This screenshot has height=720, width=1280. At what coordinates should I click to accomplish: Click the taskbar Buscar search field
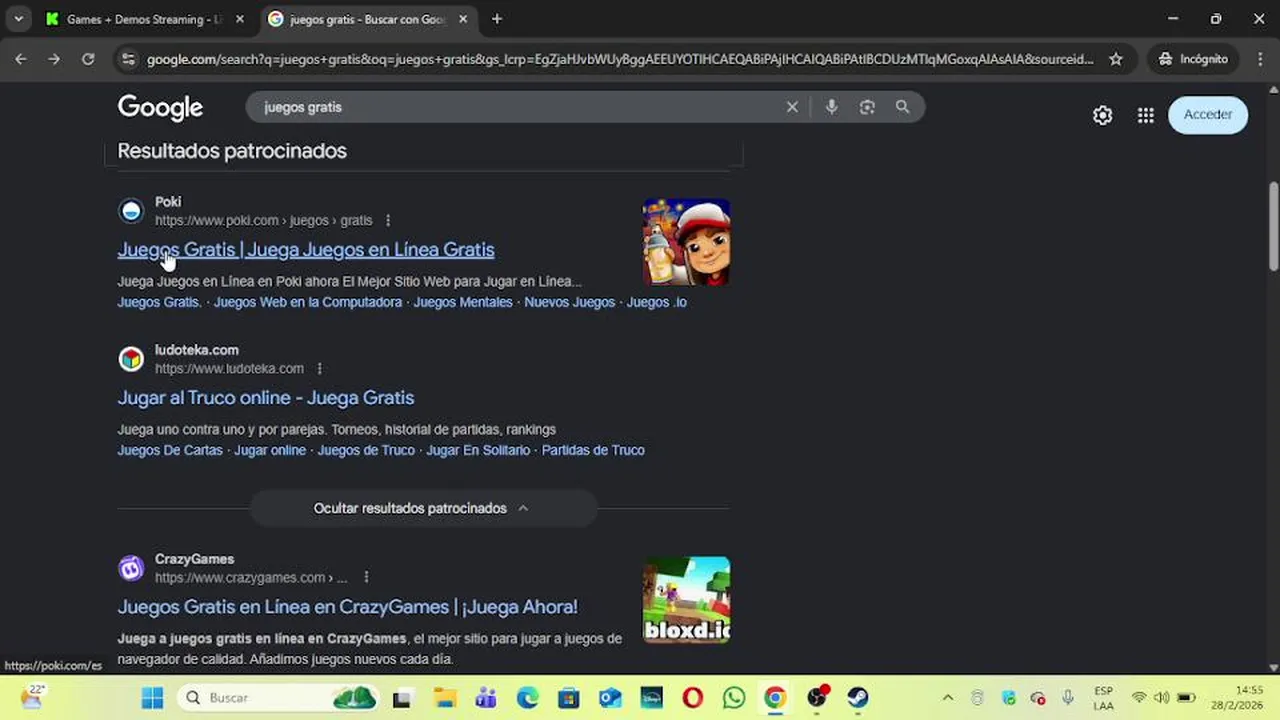coord(280,698)
